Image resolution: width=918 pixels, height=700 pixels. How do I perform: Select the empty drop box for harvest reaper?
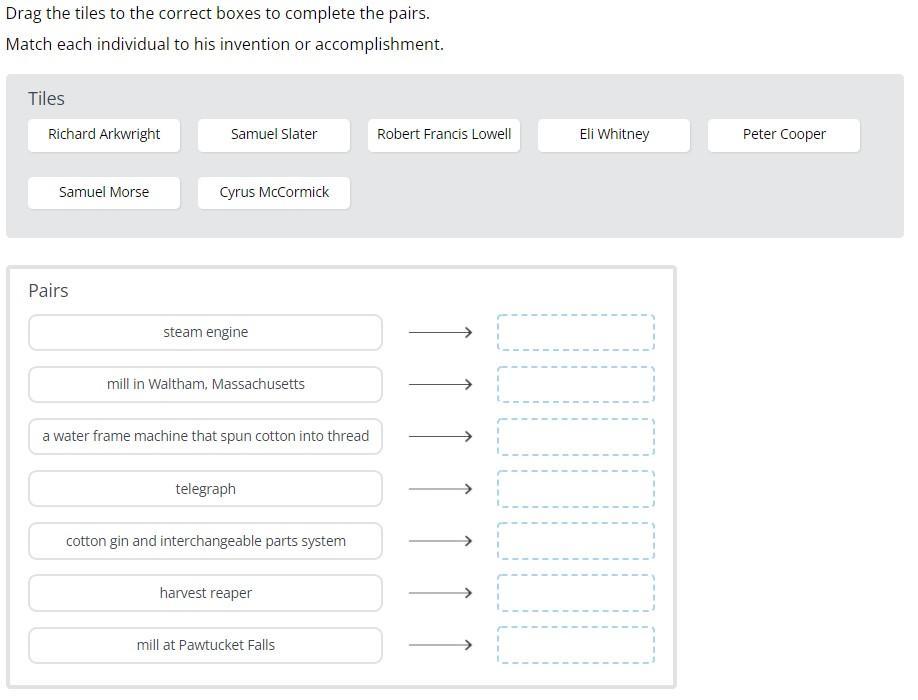[x=576, y=593]
